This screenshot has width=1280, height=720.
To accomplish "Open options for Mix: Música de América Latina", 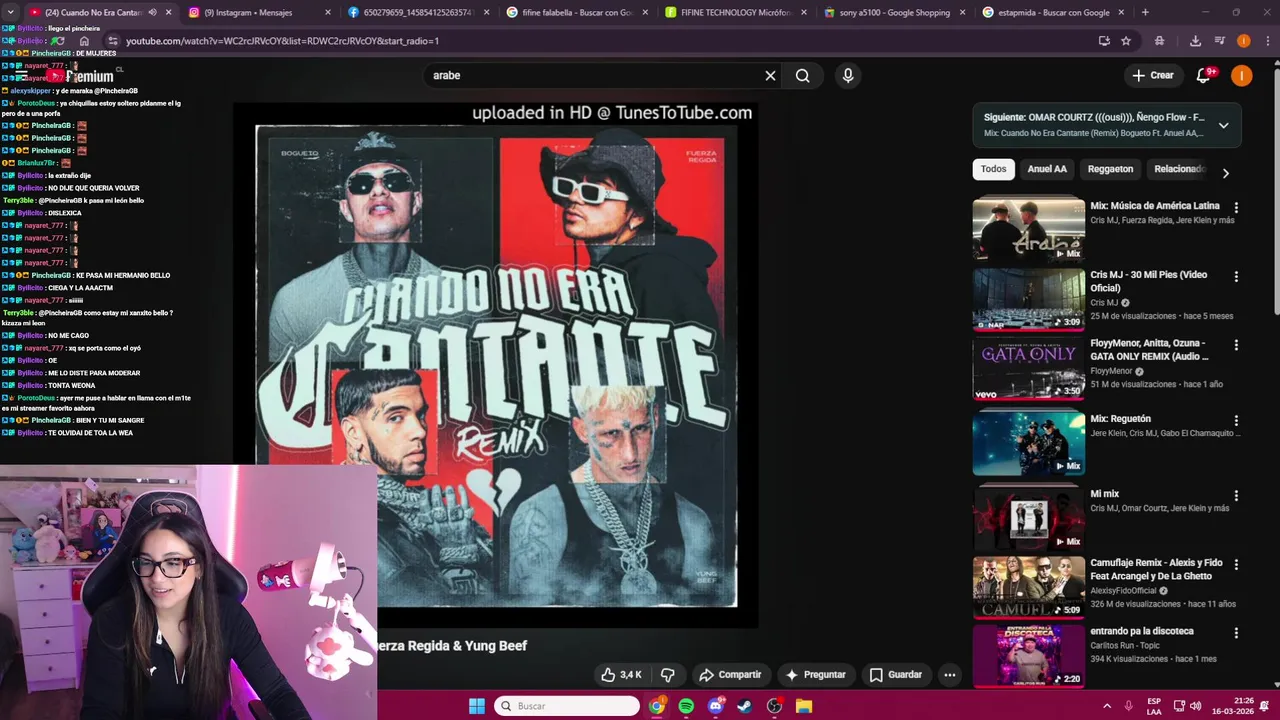I will point(1236,208).
